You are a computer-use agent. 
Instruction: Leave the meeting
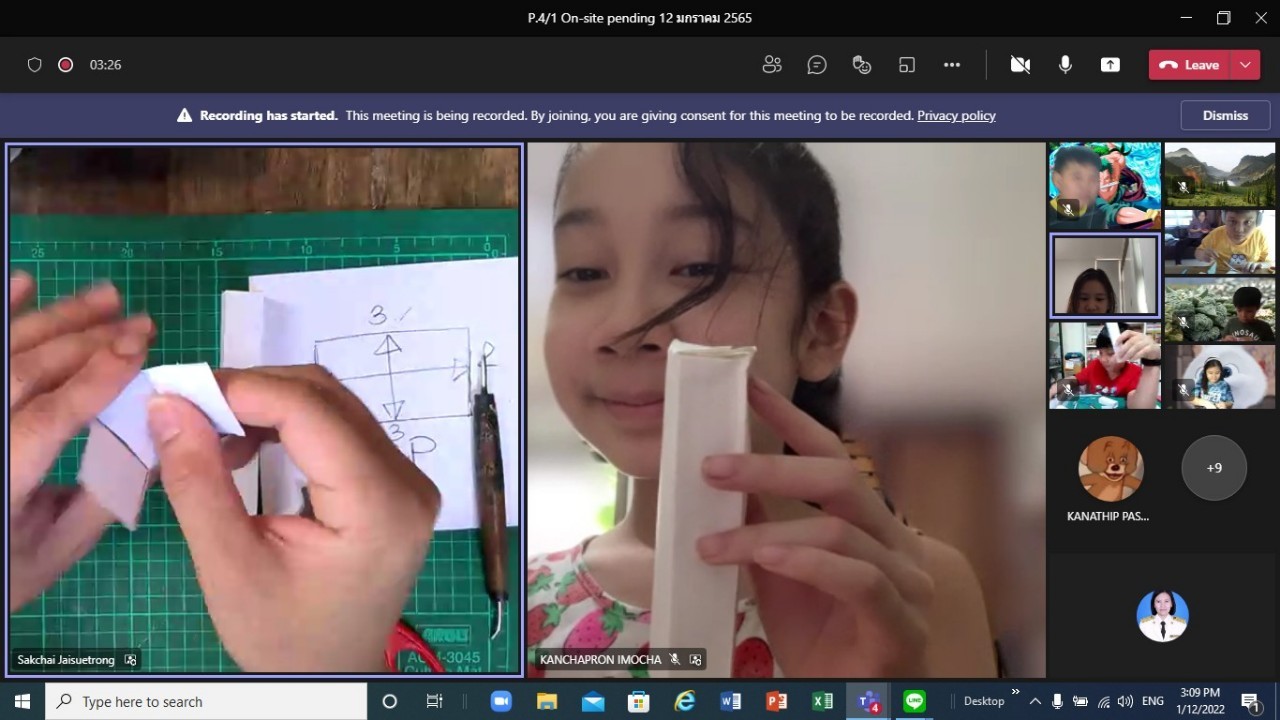tap(1189, 65)
